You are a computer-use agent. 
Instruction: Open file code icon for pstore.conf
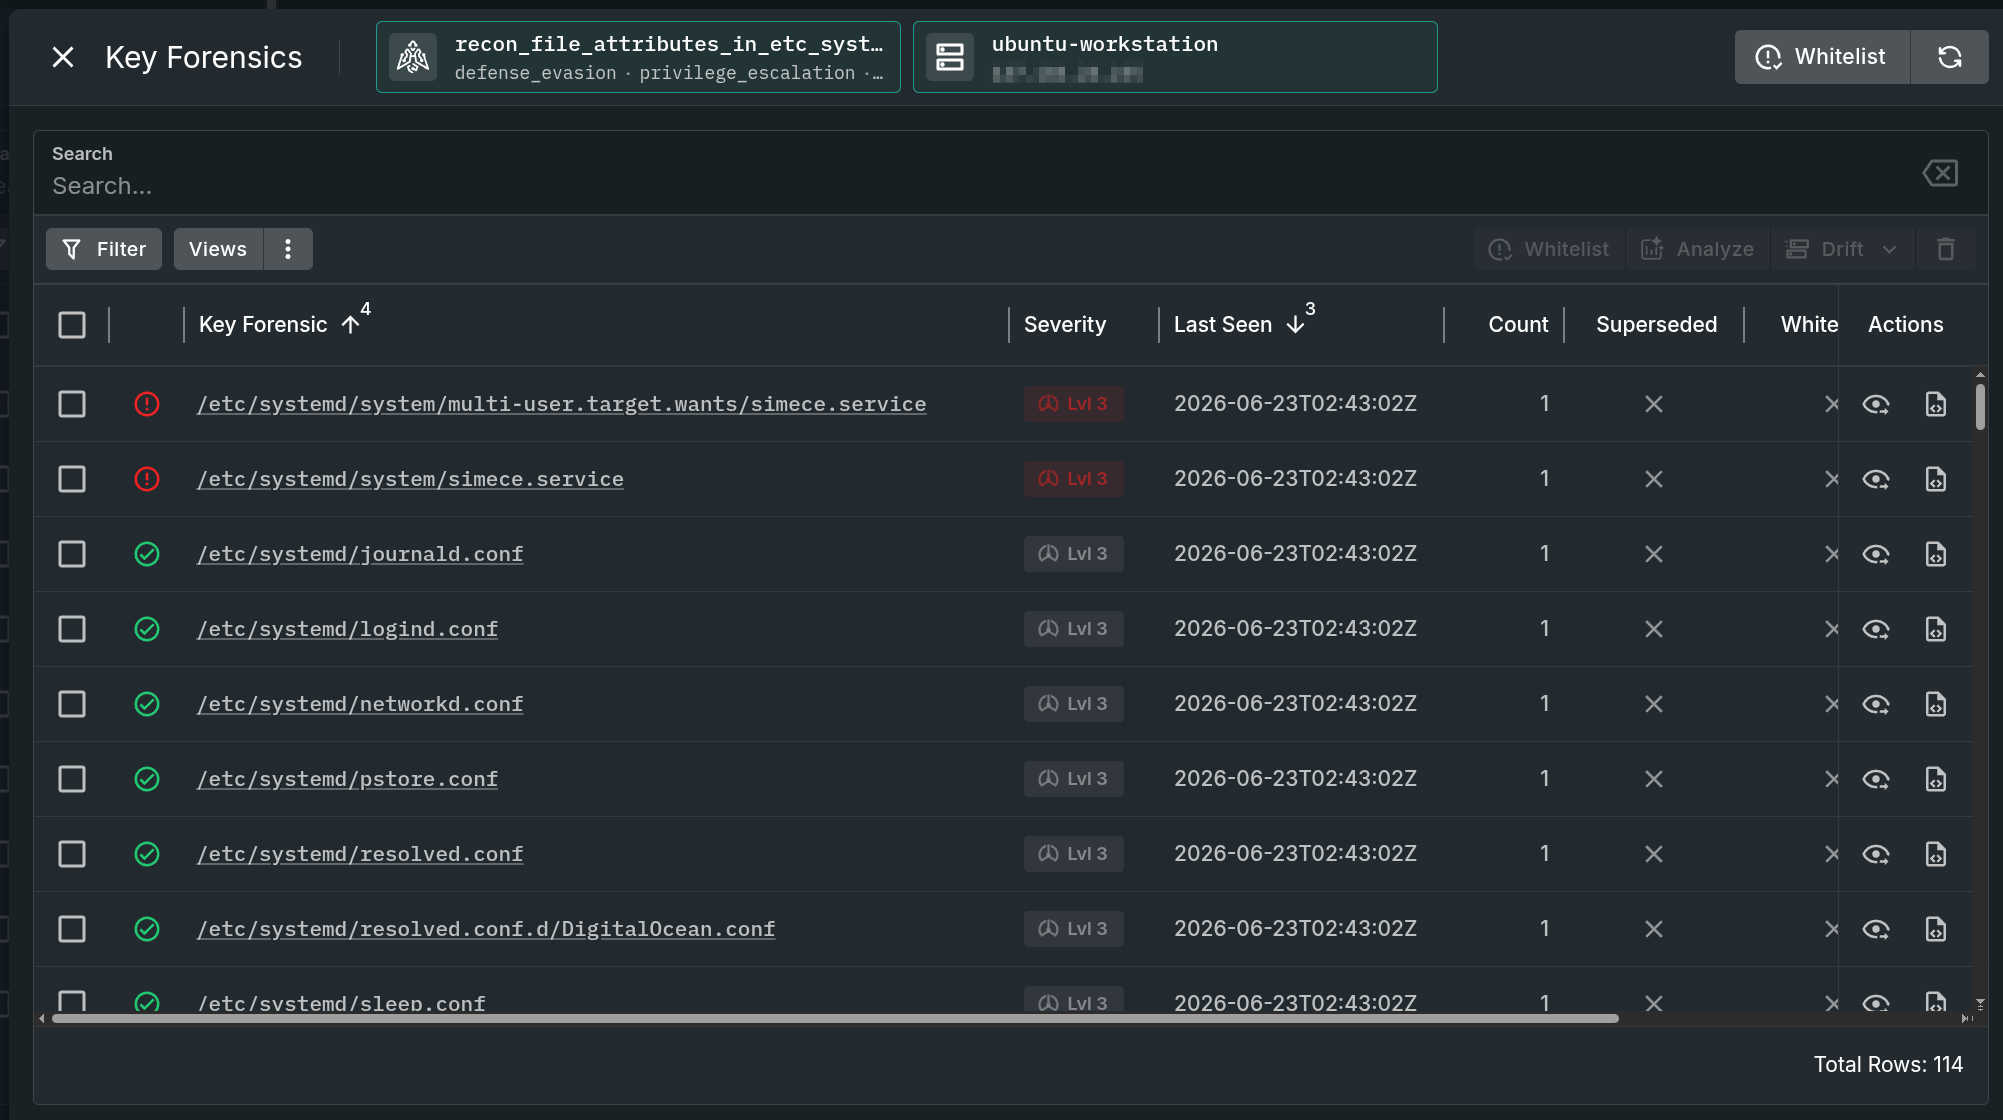click(x=1936, y=779)
